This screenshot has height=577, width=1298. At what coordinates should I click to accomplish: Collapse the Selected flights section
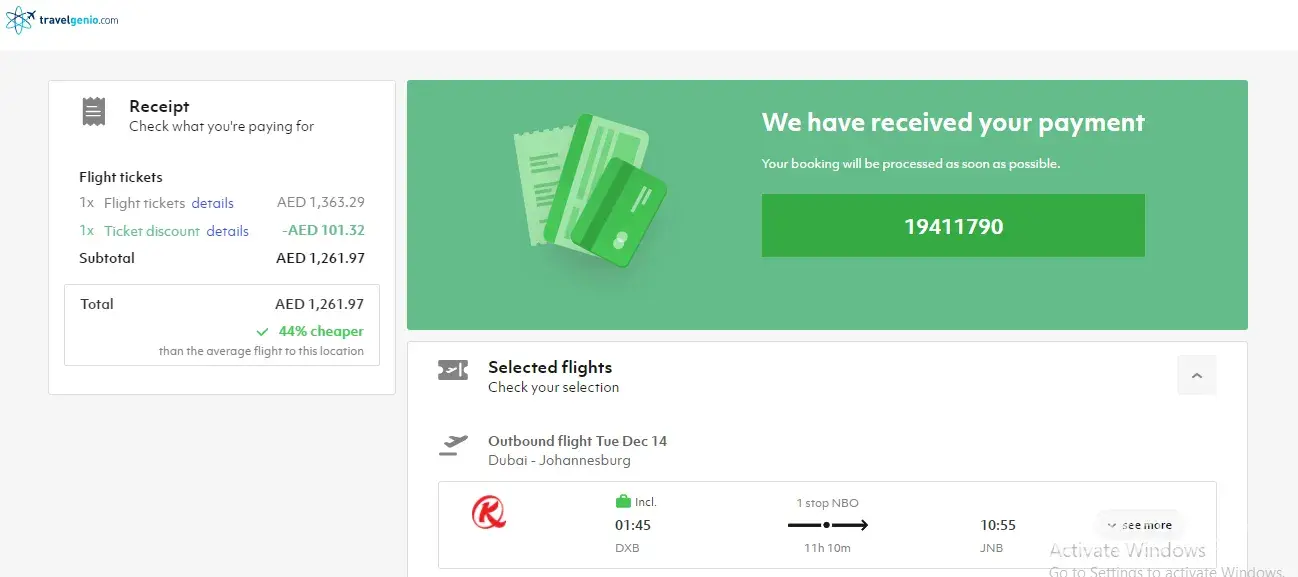tap(1196, 375)
